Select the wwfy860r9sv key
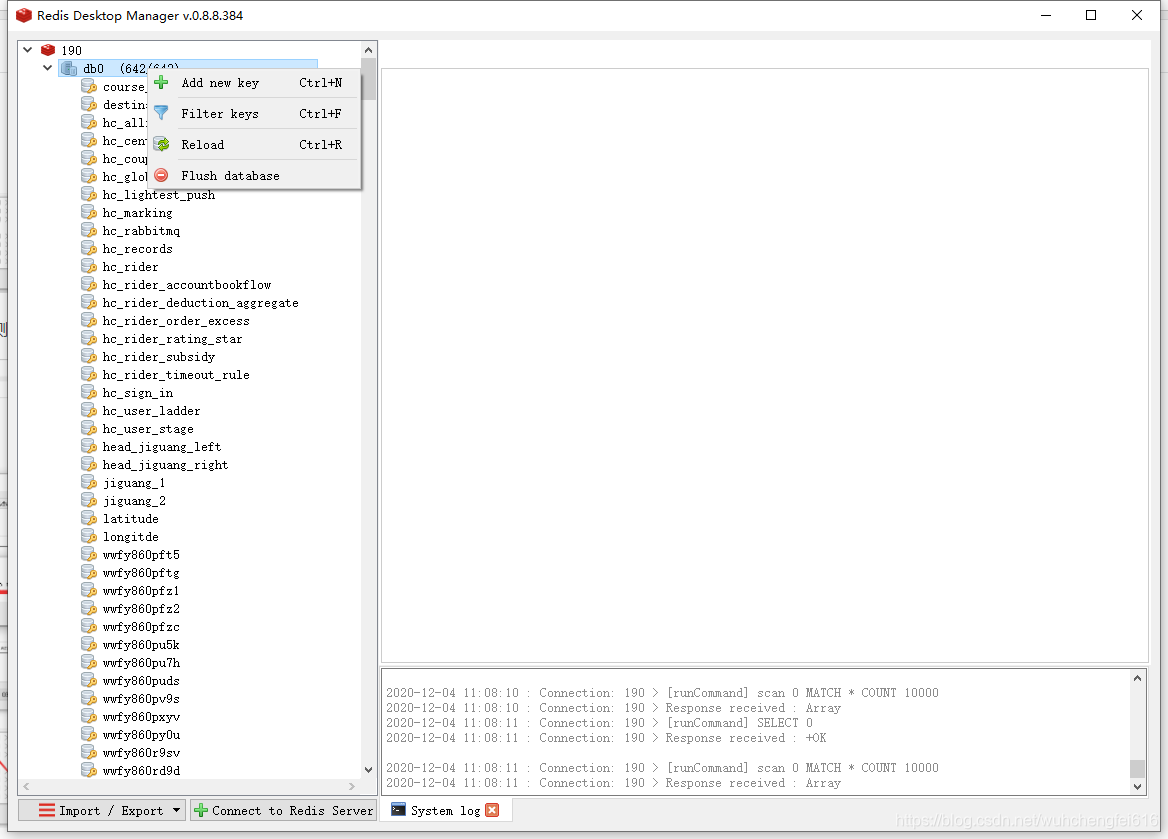The height and width of the screenshot is (839, 1168). point(141,753)
